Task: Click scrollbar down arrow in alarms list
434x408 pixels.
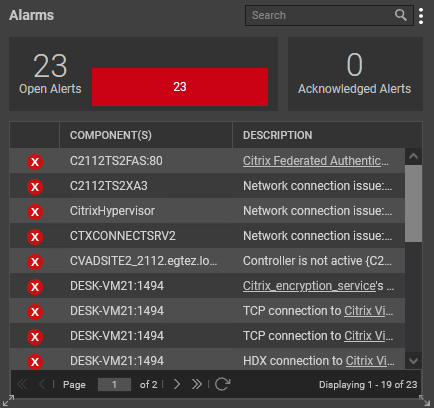Action: (413, 361)
